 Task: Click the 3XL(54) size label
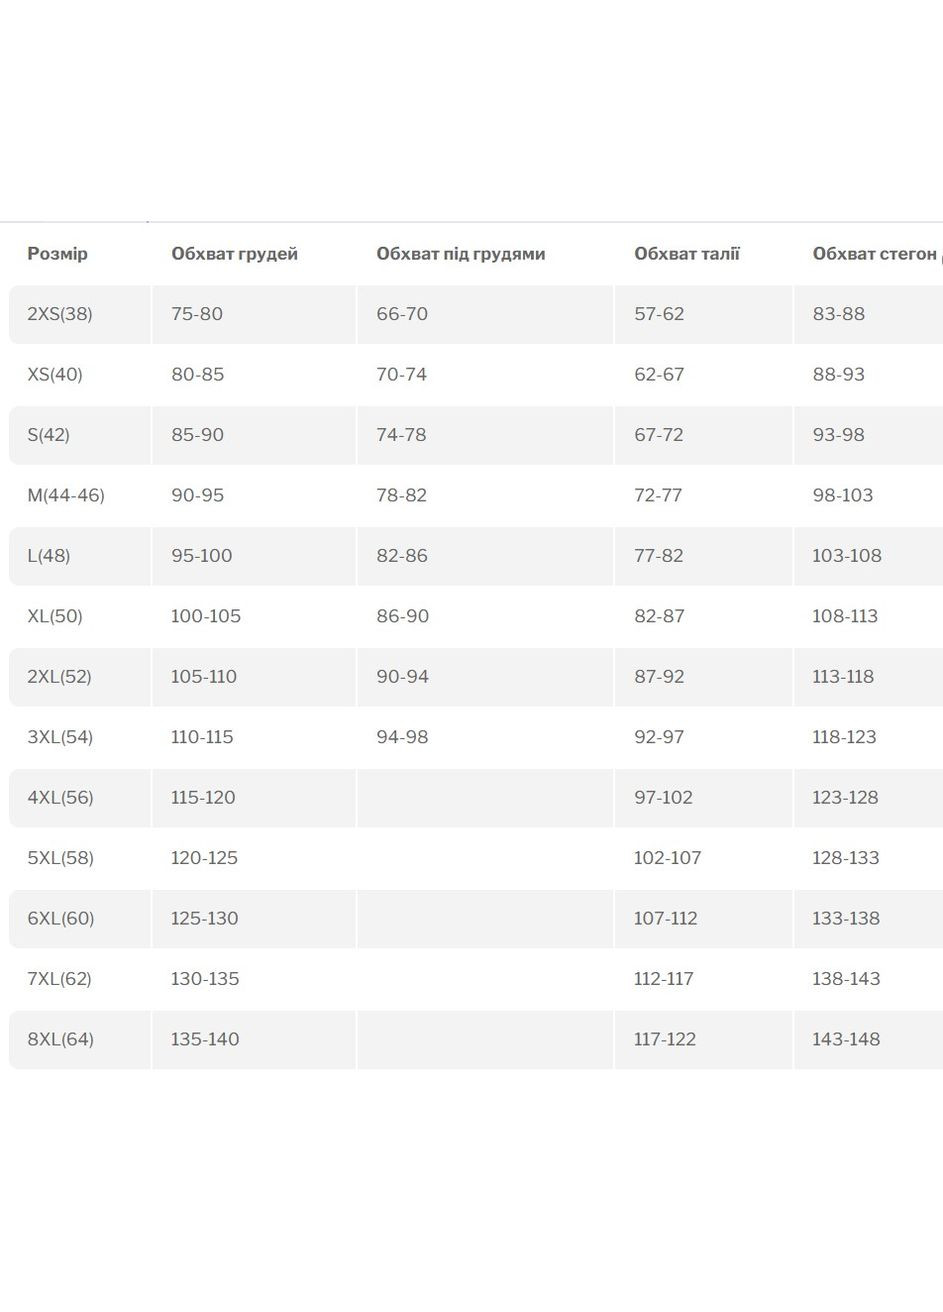tap(60, 737)
